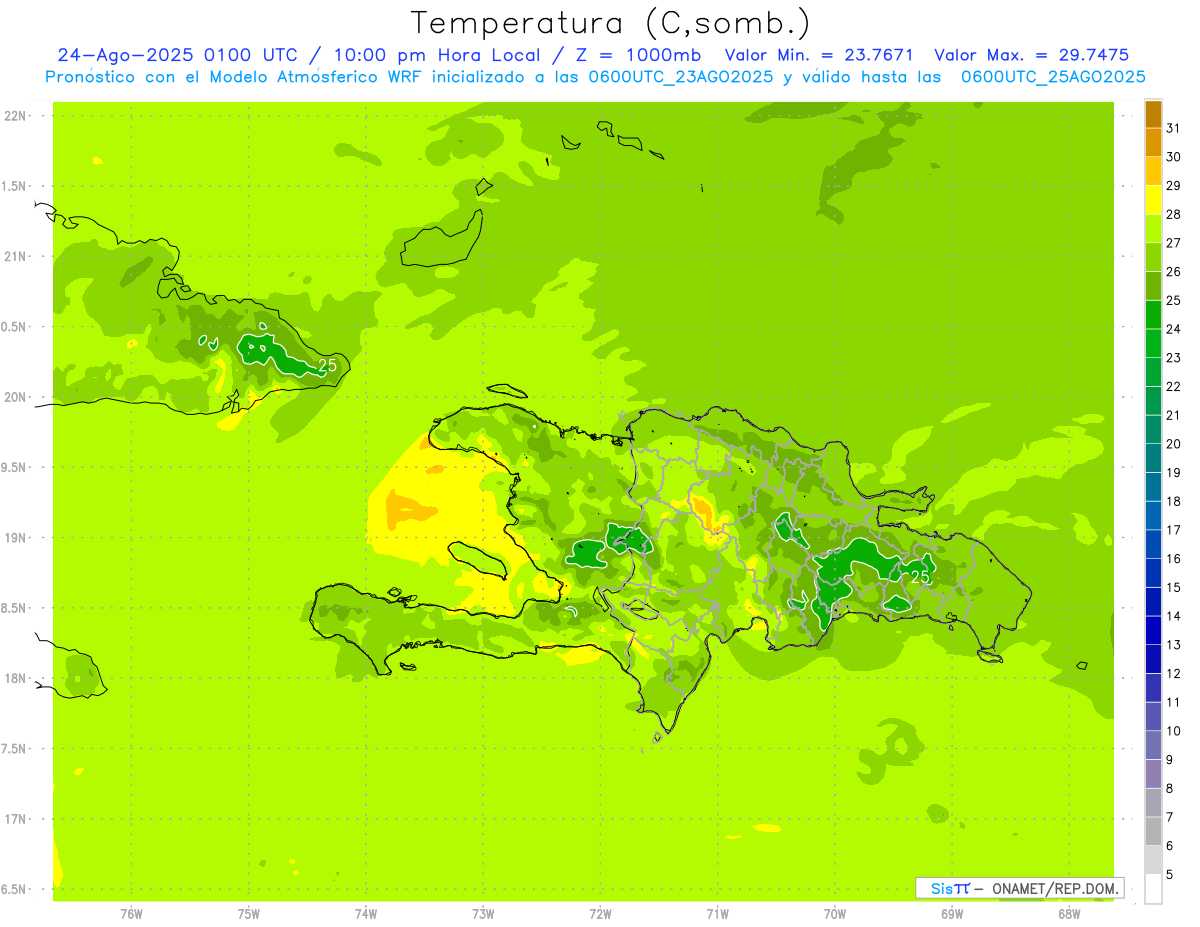The width and height of the screenshot is (1200, 927).
Task: Pick the teal swatch between 19 and 20
Action: tap(1153, 459)
